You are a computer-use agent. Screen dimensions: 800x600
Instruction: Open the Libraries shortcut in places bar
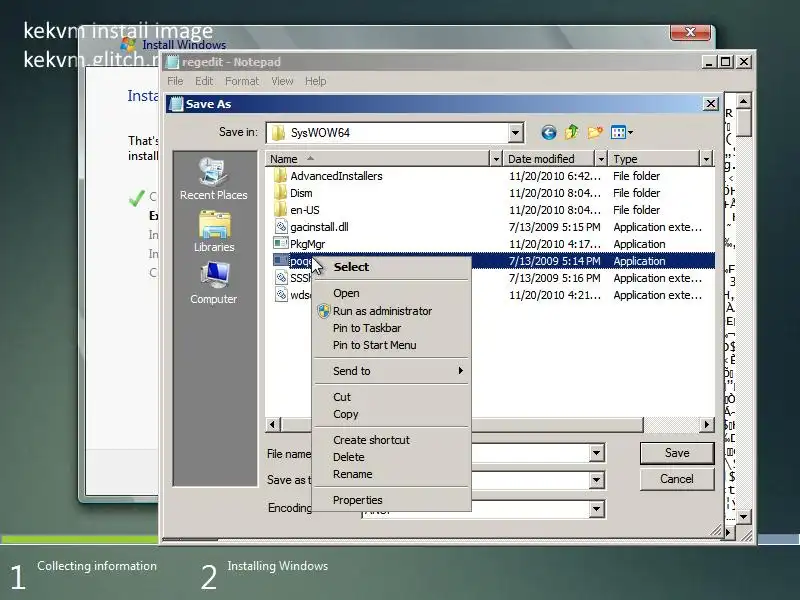click(214, 232)
